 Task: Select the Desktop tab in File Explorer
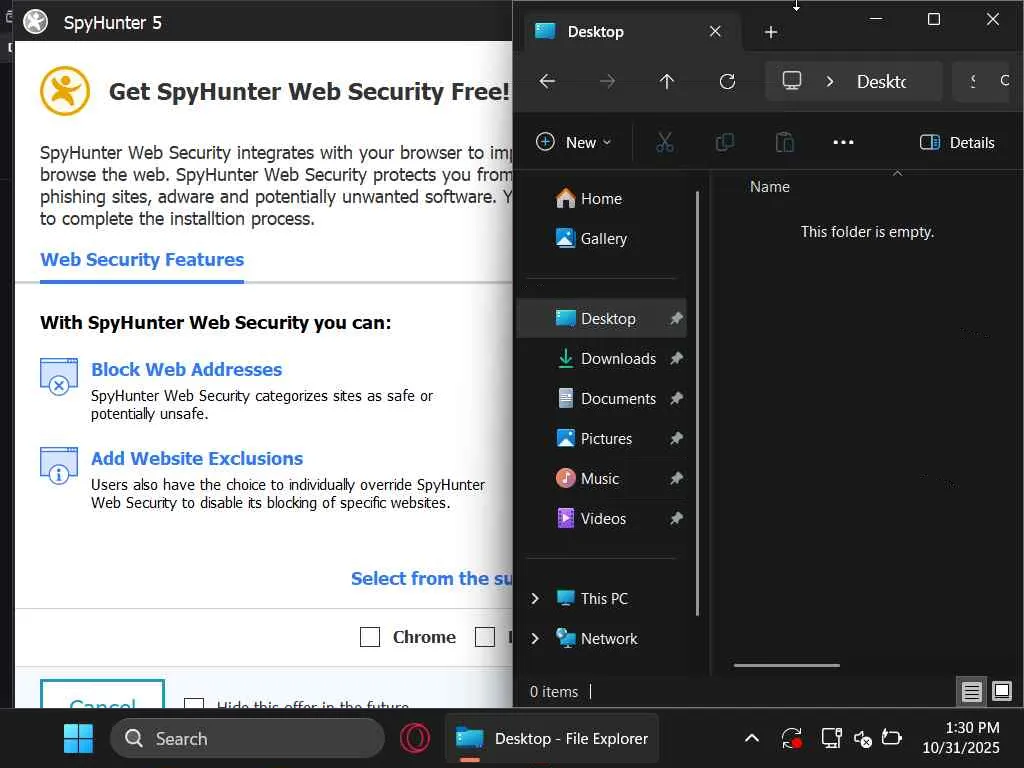point(632,31)
